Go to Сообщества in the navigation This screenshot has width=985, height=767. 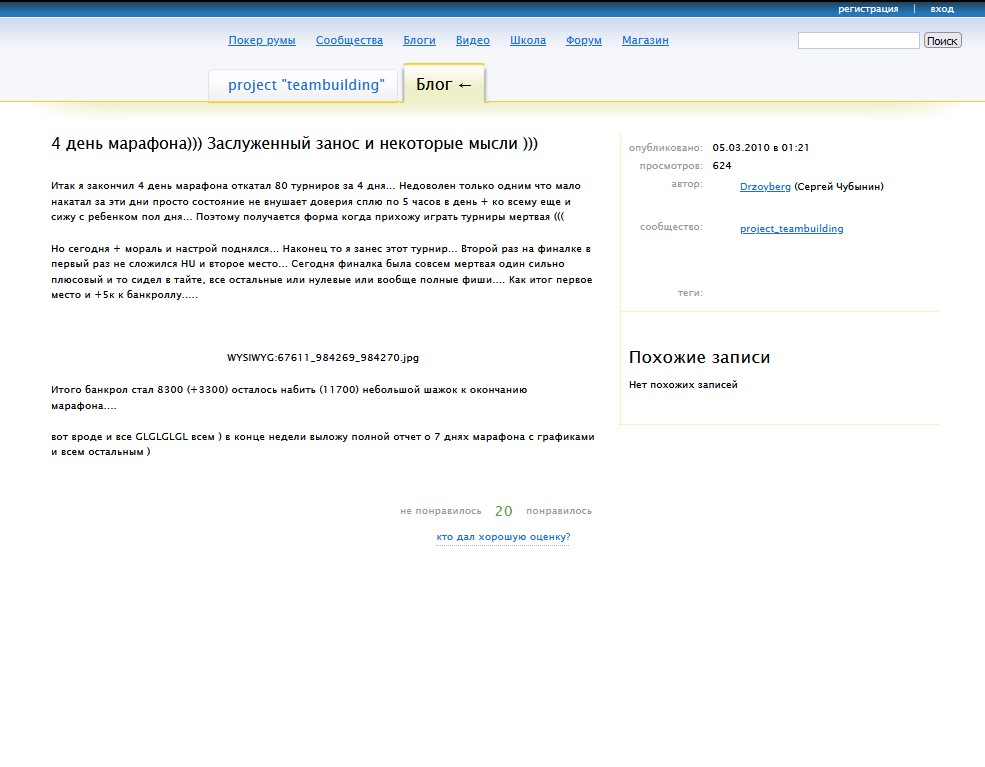pyautogui.click(x=349, y=41)
